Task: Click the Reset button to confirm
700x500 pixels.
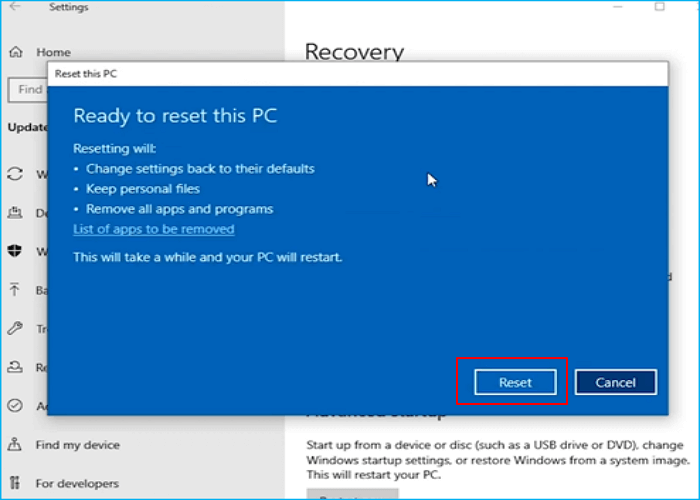Action: [x=516, y=382]
